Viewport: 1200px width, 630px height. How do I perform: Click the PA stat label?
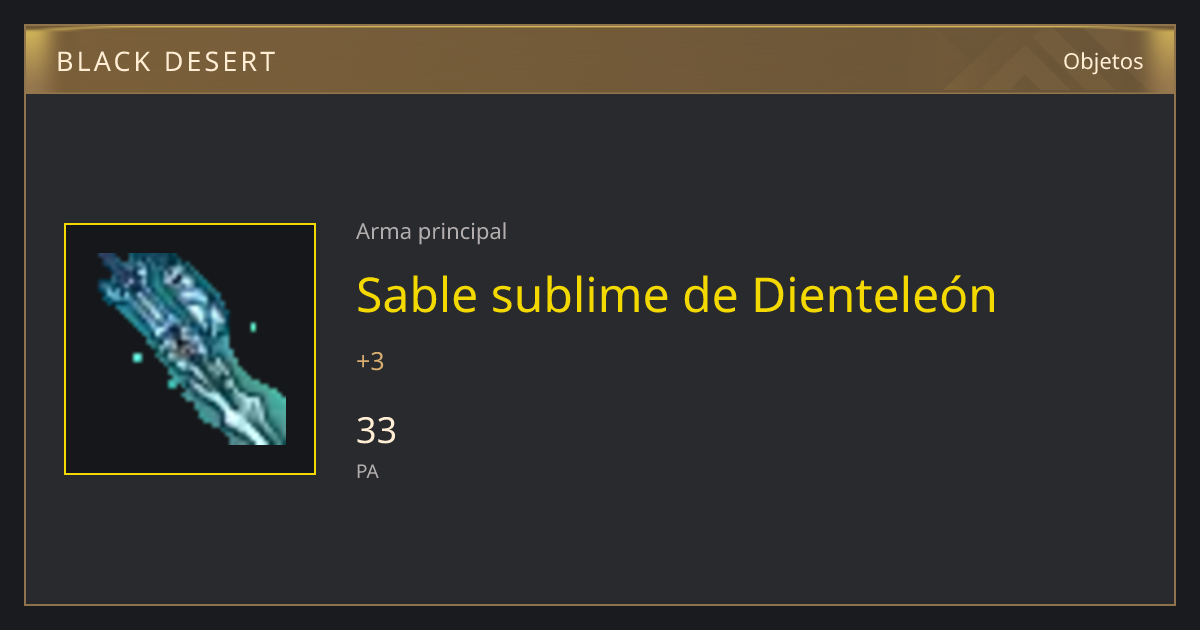pyautogui.click(x=367, y=471)
